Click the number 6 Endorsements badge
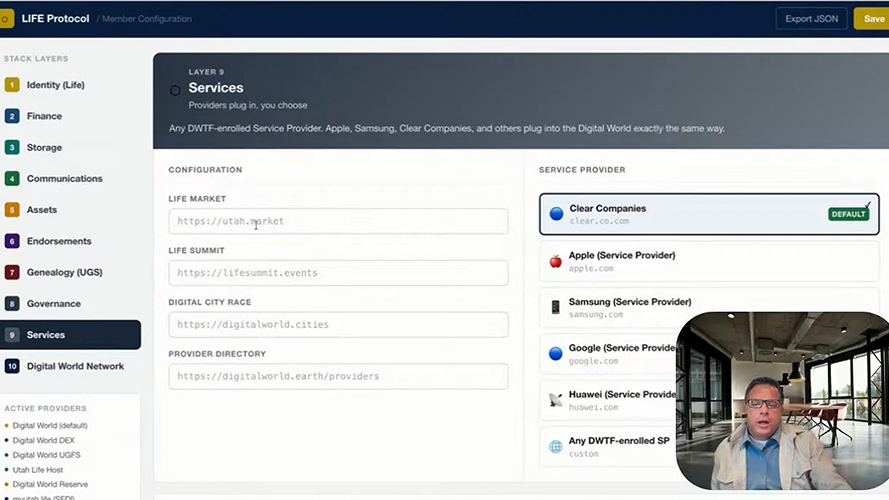The image size is (889, 500). pos(12,241)
